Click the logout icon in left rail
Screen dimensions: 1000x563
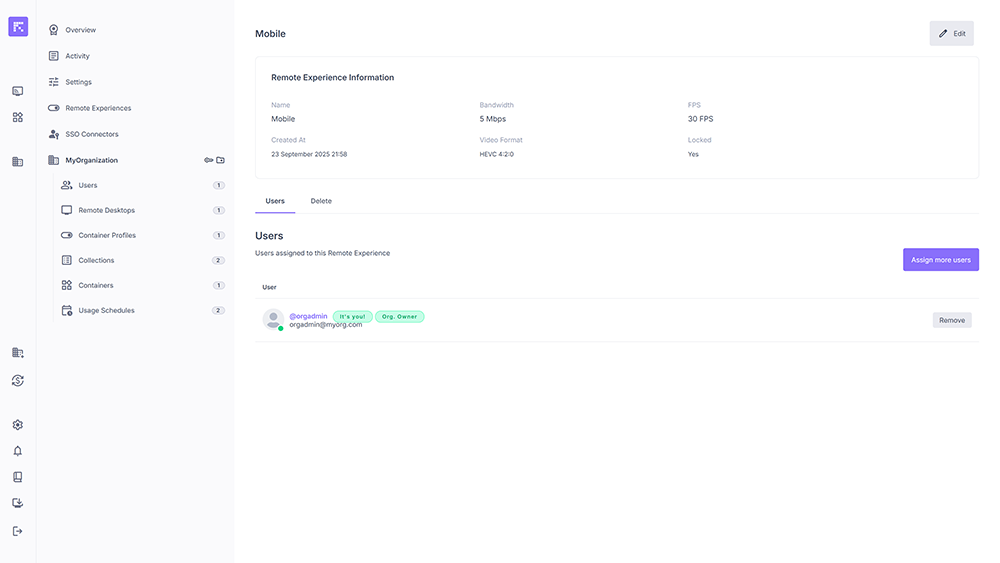18,531
